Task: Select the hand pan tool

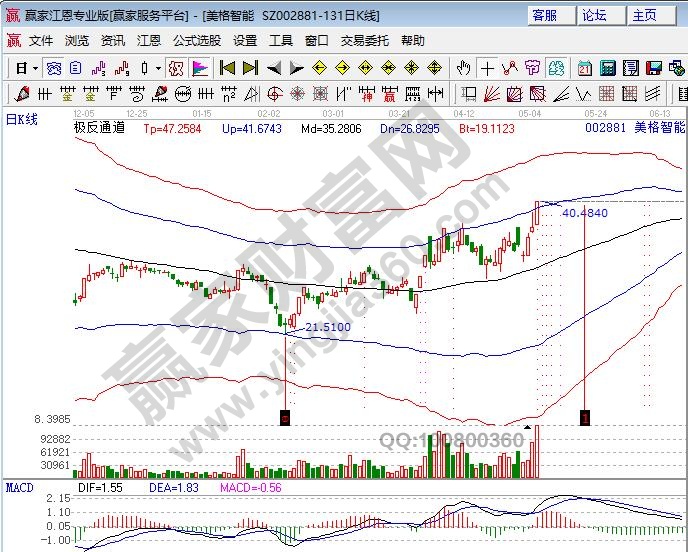Action: pyautogui.click(x=463, y=68)
